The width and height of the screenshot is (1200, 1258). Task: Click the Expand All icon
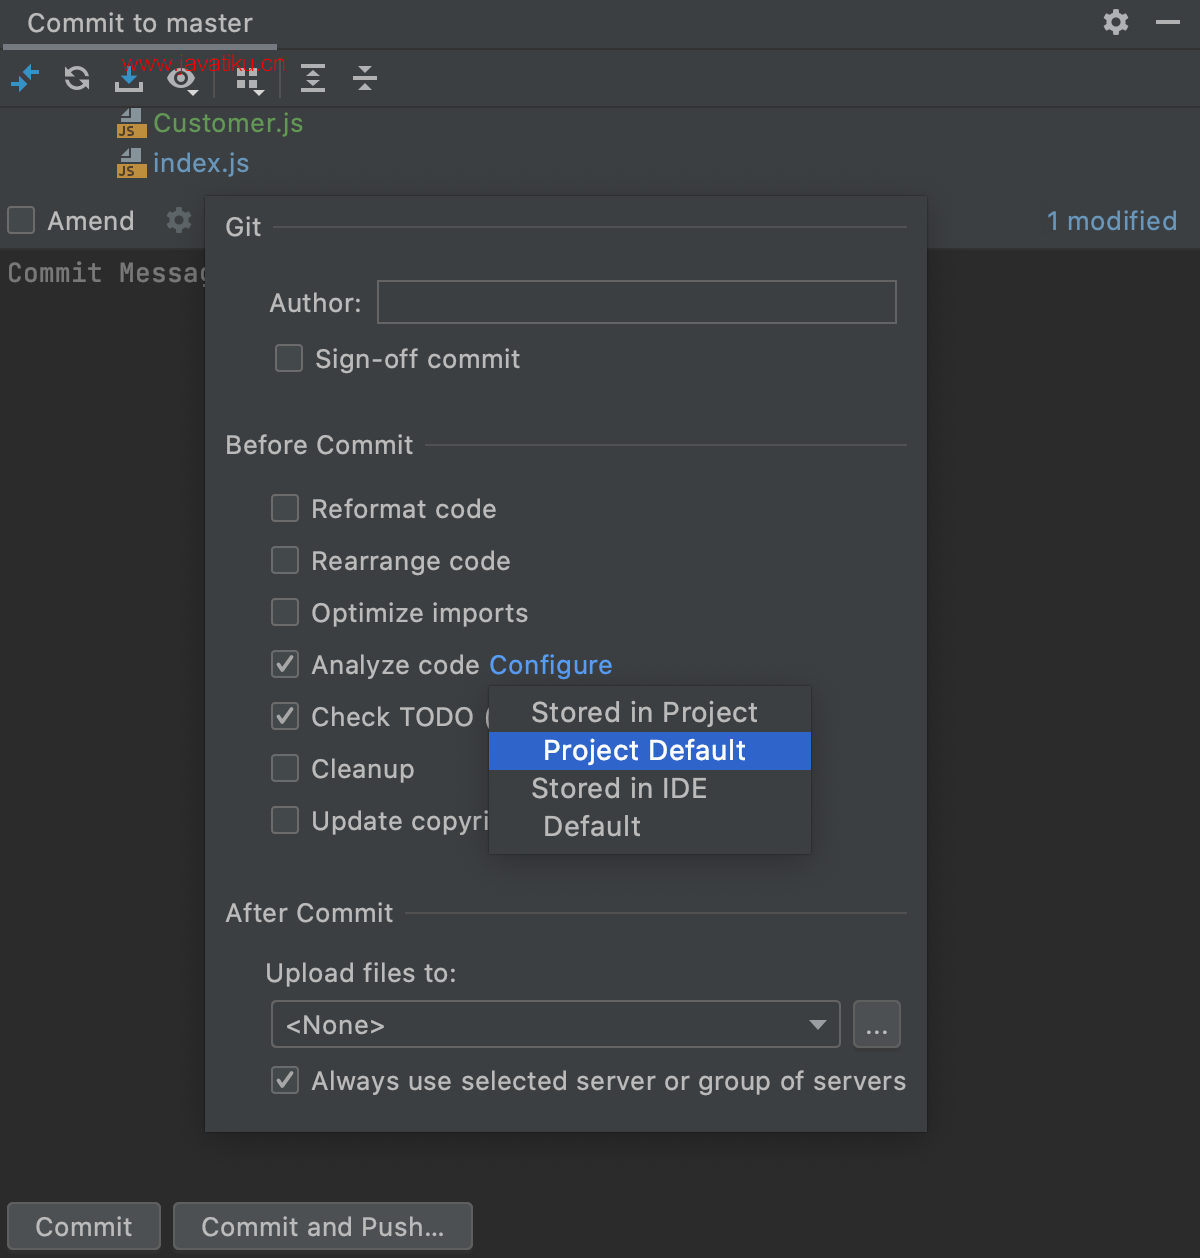[313, 78]
